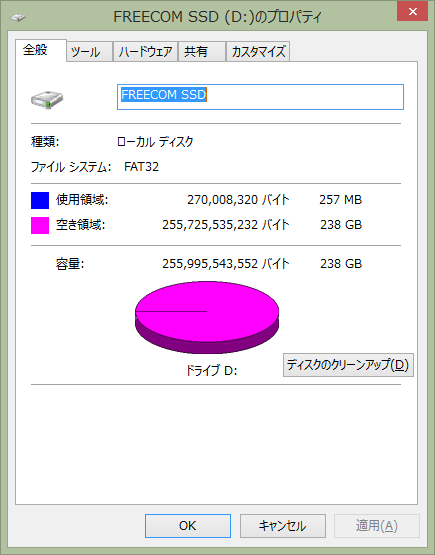Click the キャンセル button

(282, 526)
